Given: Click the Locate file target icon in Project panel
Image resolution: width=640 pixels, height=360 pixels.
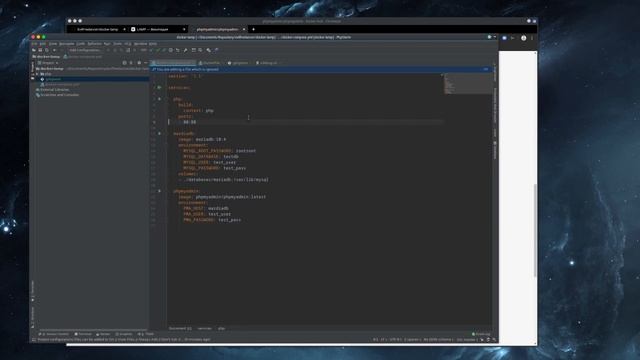Looking at the screenshot, I should coord(124,63).
